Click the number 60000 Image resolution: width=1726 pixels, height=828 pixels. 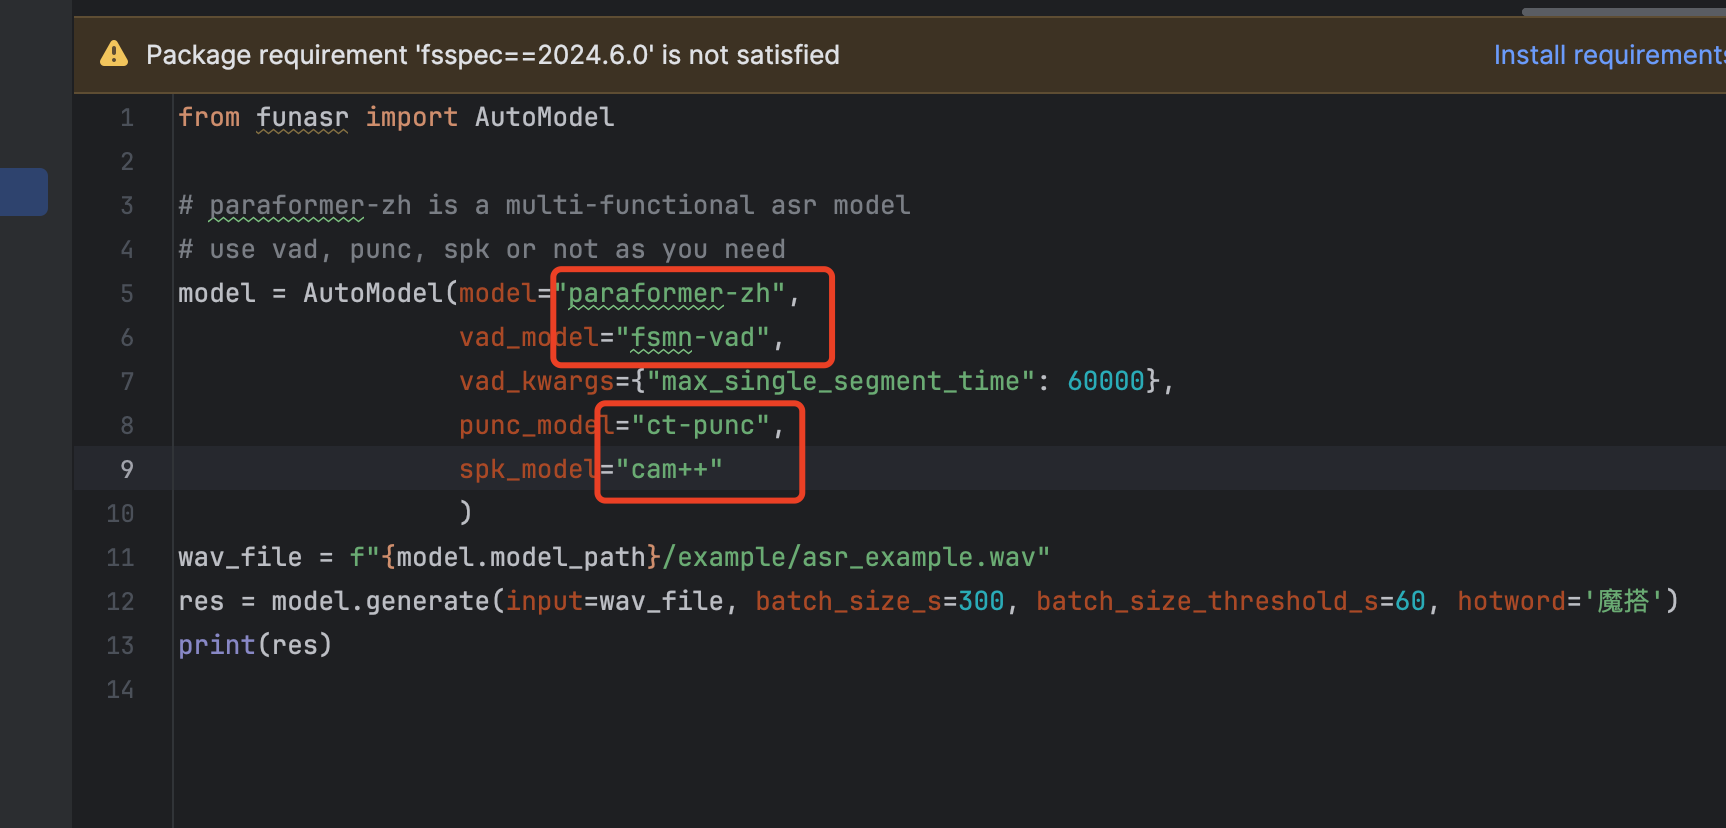coord(1106,382)
